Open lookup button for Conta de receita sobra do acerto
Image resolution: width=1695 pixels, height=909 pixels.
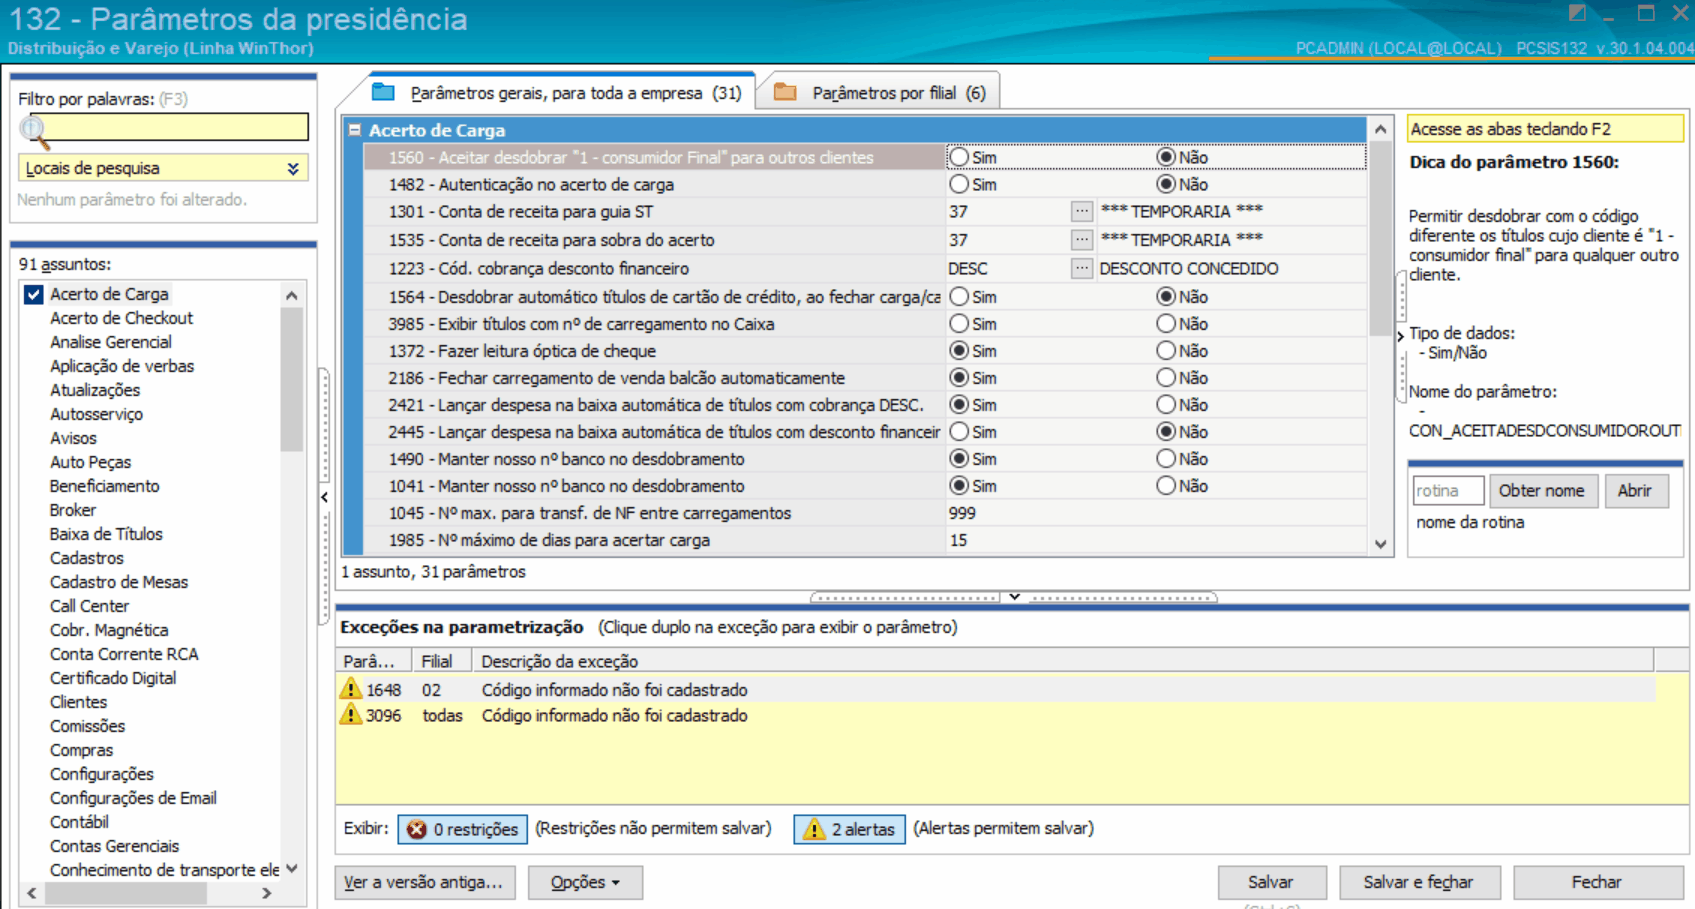pyautogui.click(x=1081, y=240)
